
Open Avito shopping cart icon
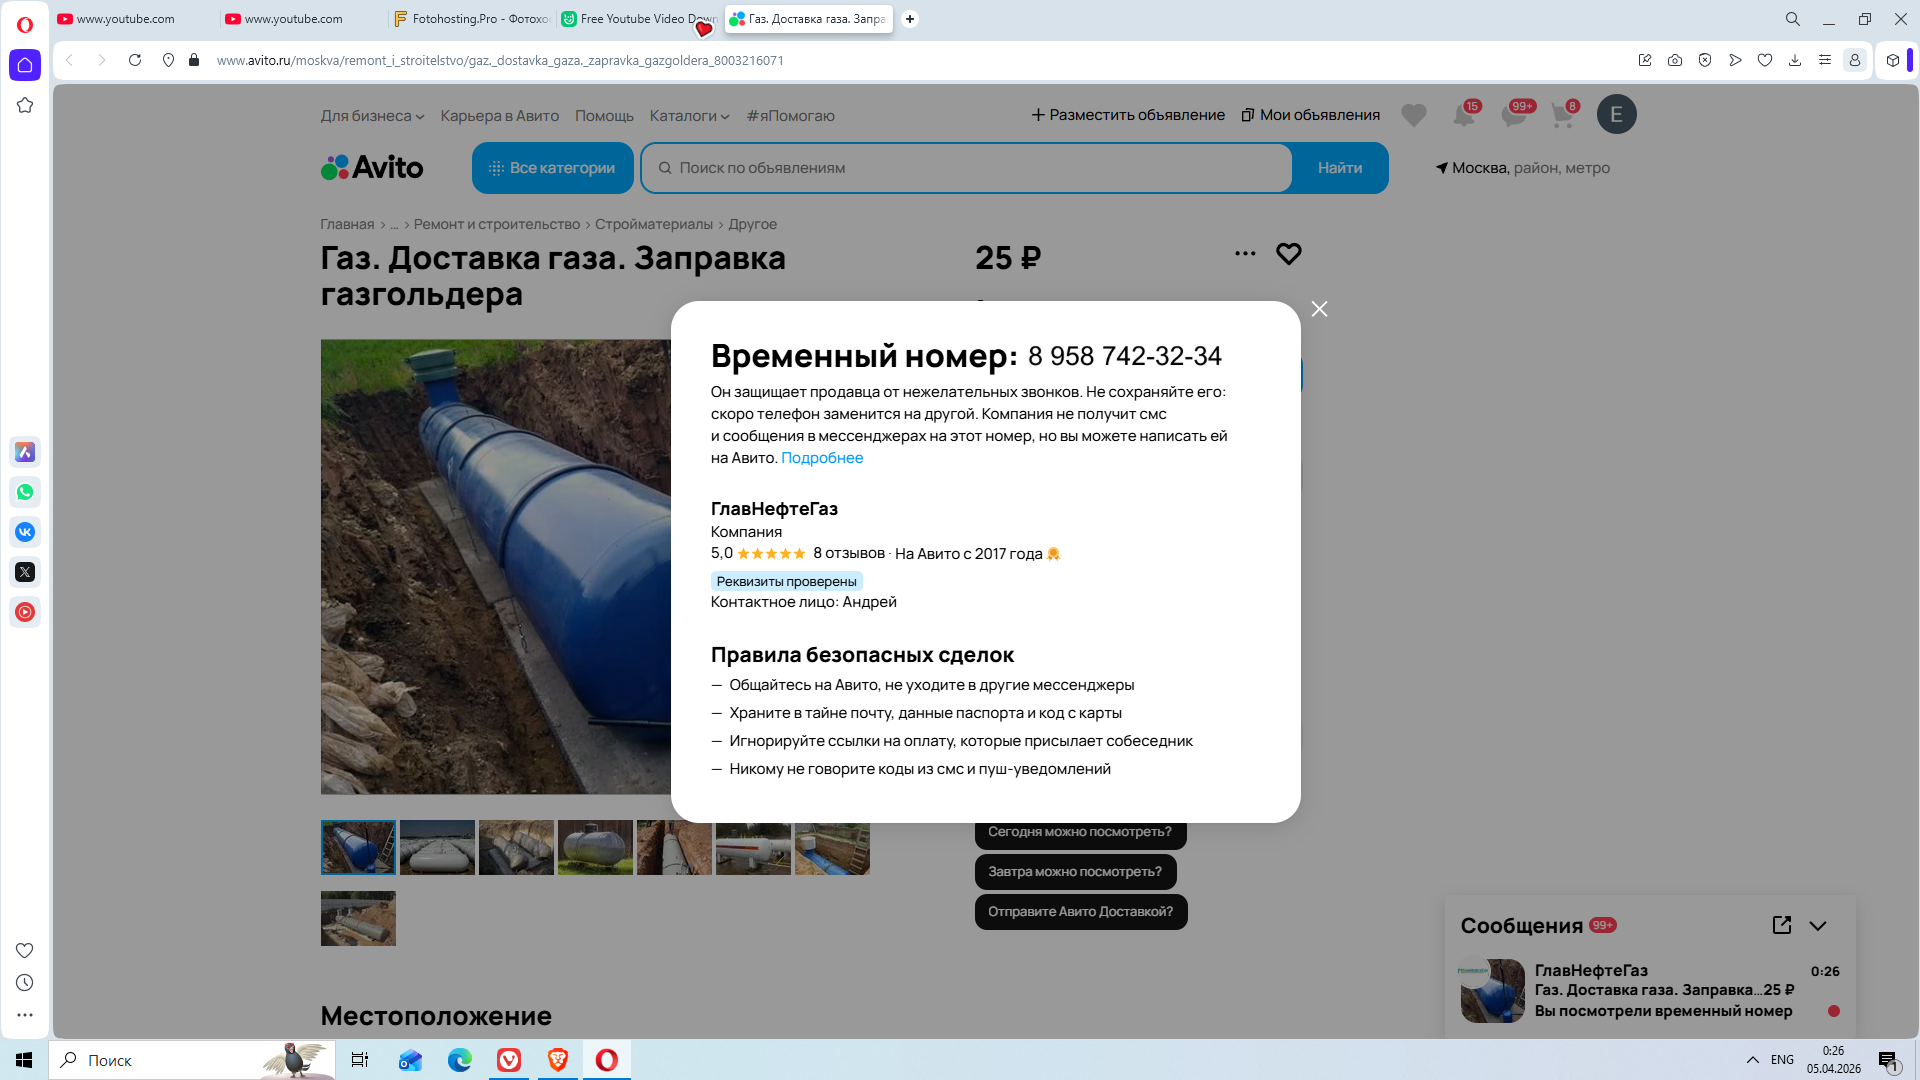click(1562, 115)
